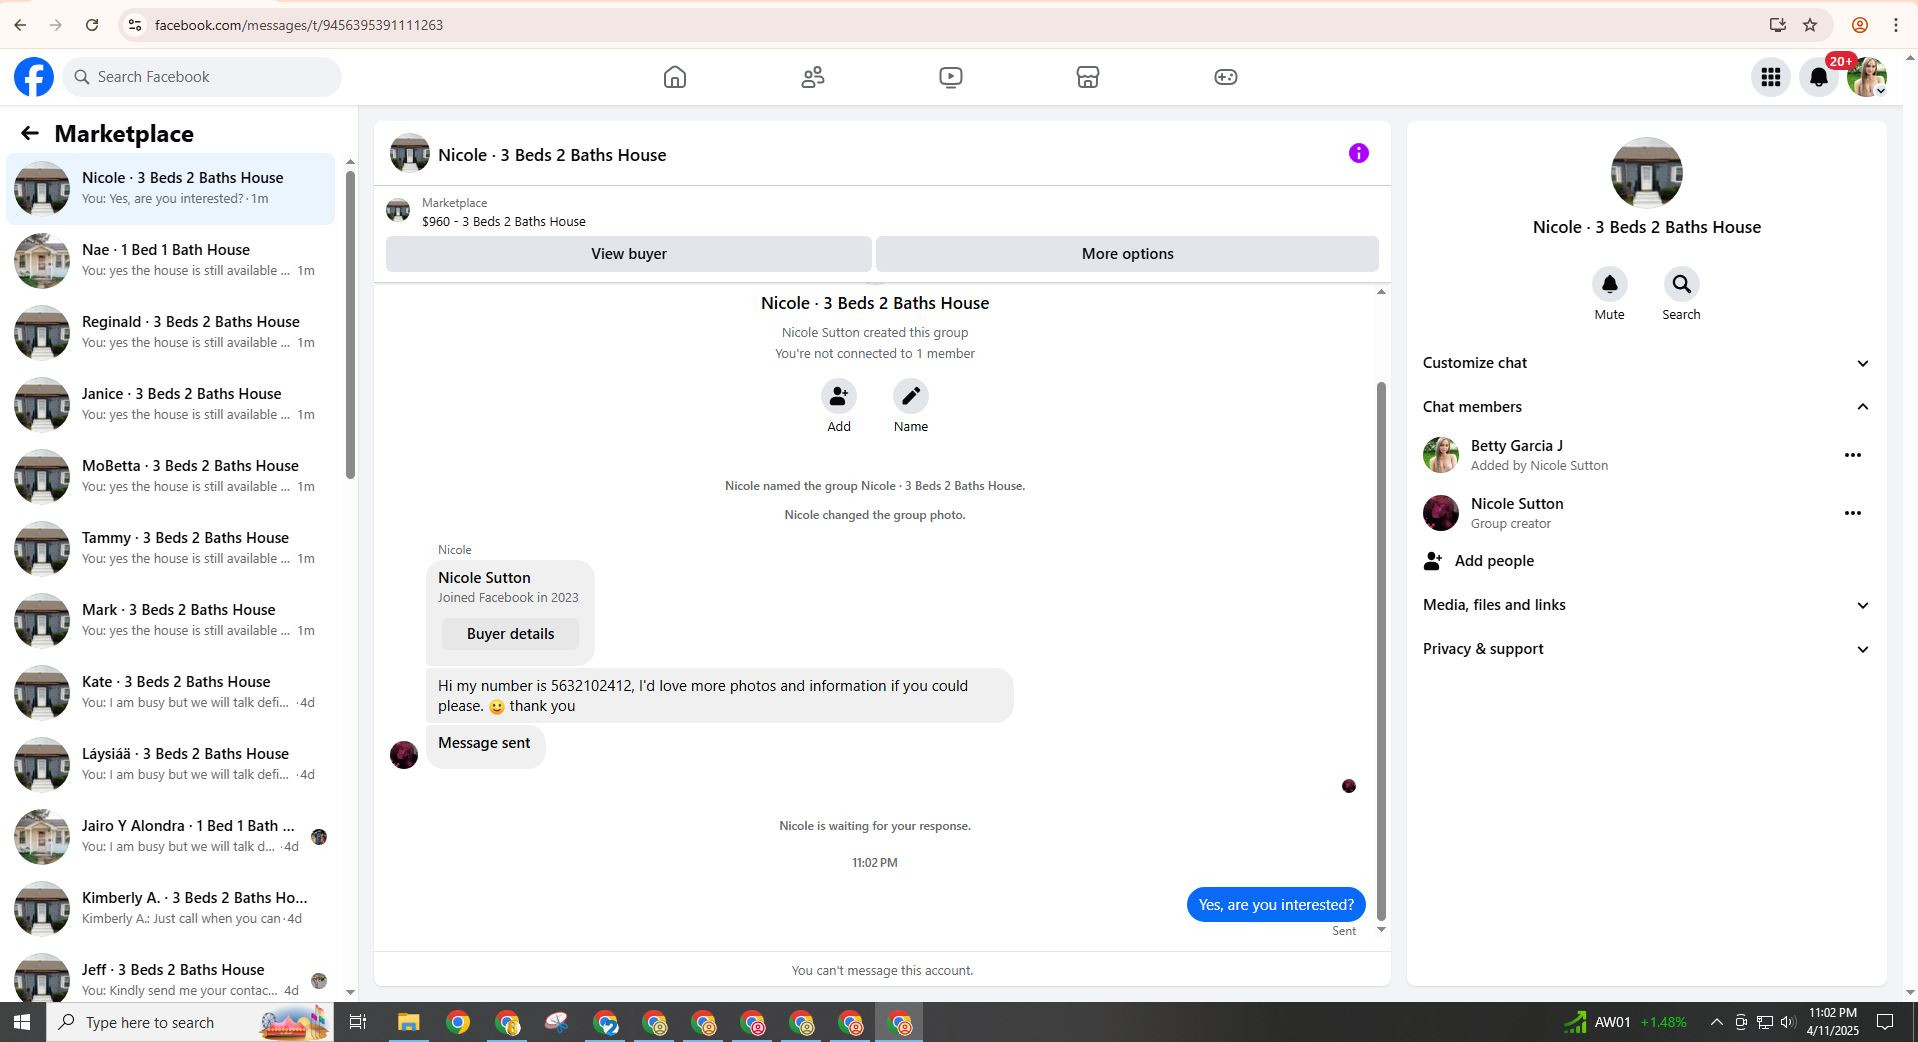Viewport: 1918px width, 1042px height.
Task: Open the Windows Start button
Action: click(x=22, y=1022)
